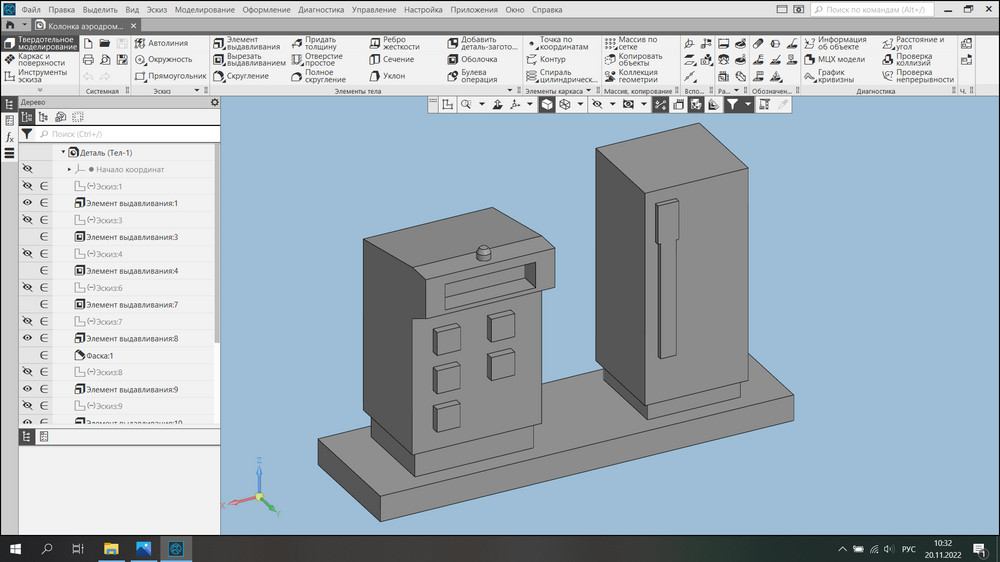The height and width of the screenshot is (562, 1000).
Task: Select the Элемент выдавливания extrude tool
Action: (x=247, y=43)
